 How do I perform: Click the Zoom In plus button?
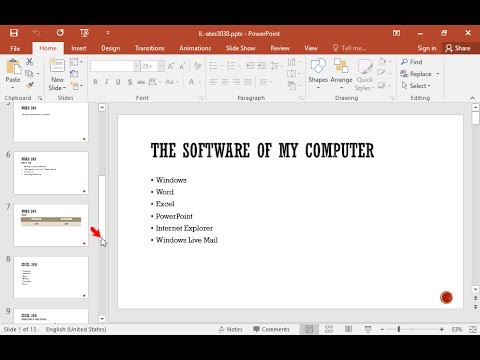[x=442, y=329]
